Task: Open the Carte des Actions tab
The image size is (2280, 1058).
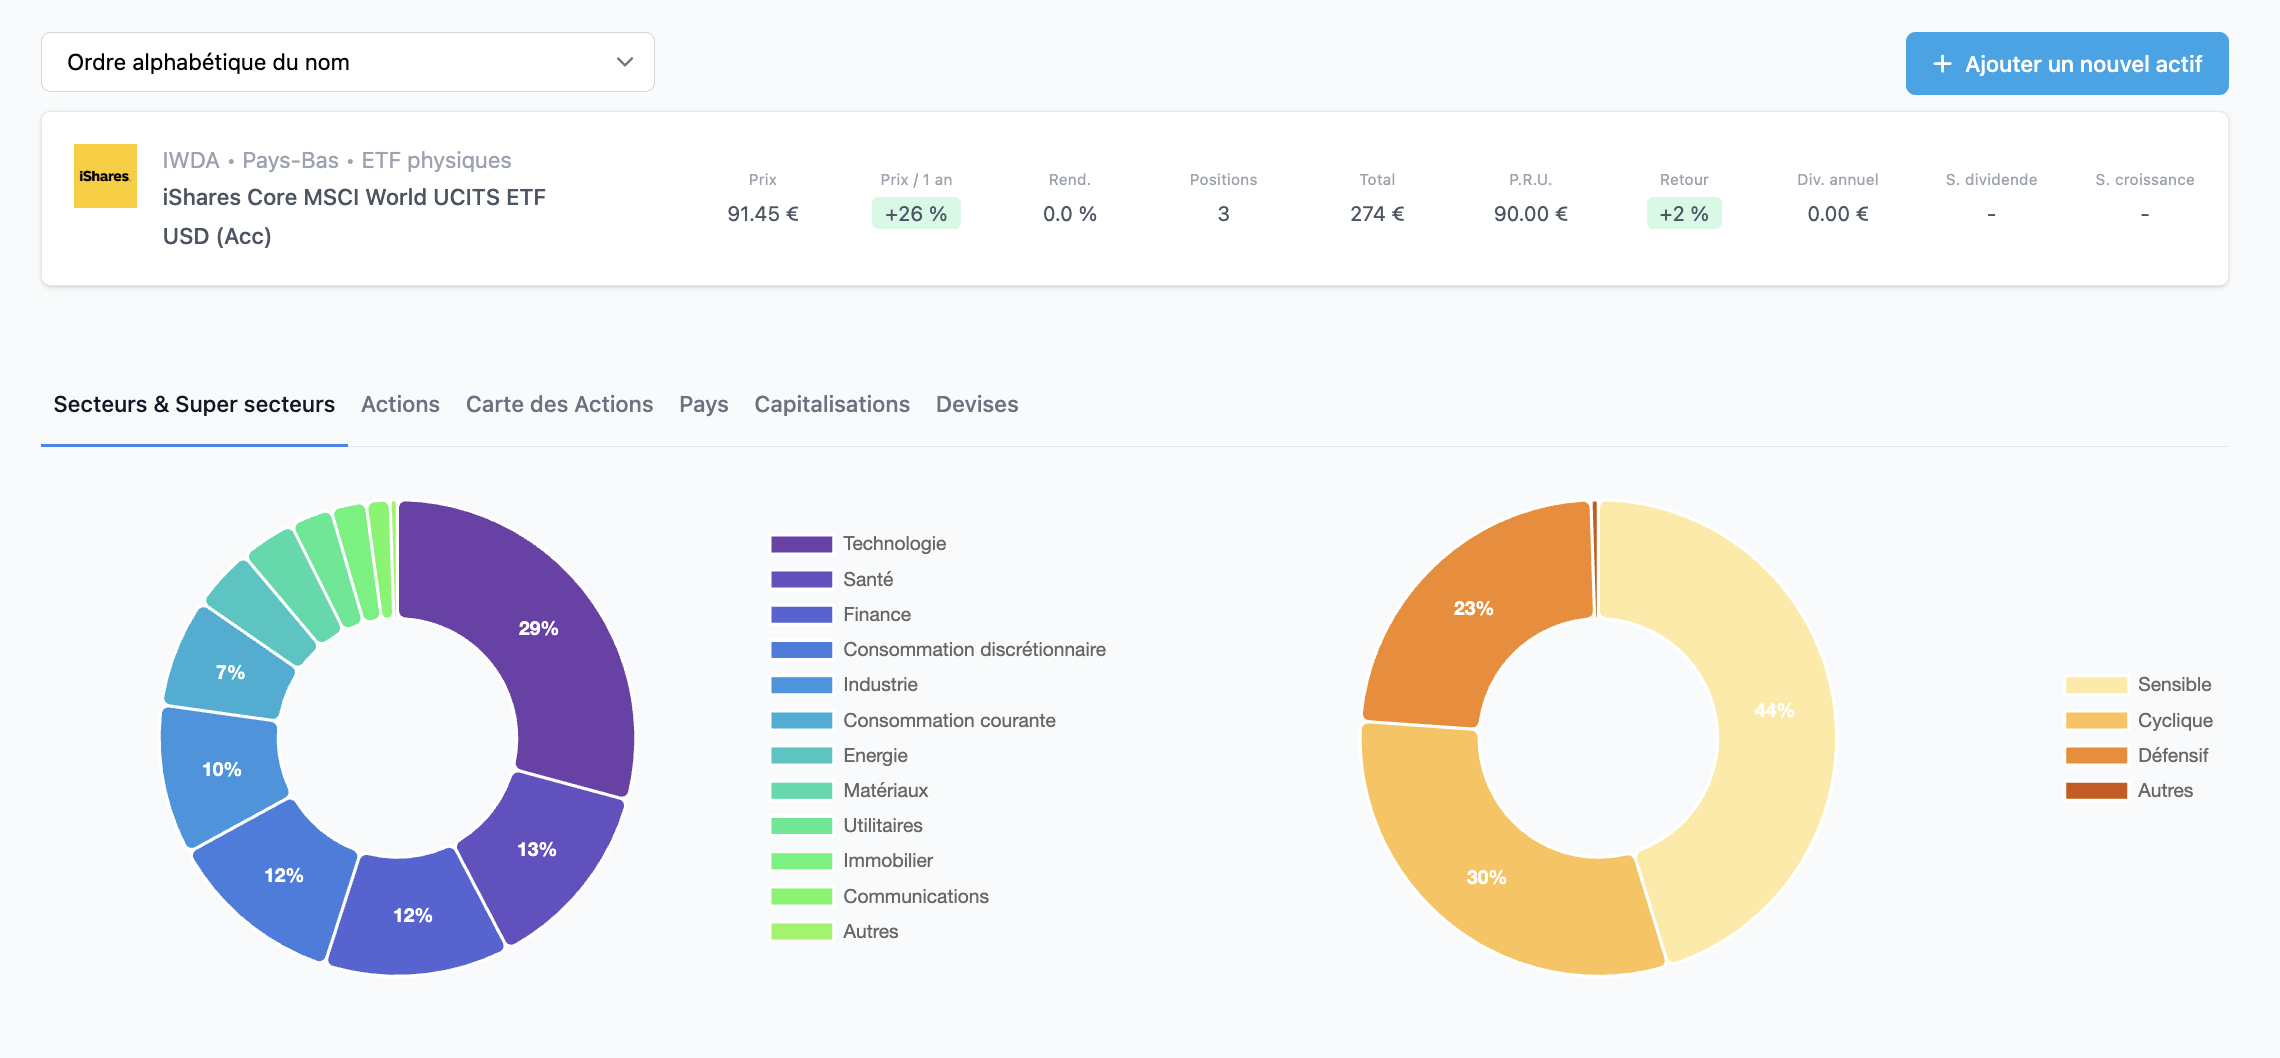Action: tap(559, 404)
